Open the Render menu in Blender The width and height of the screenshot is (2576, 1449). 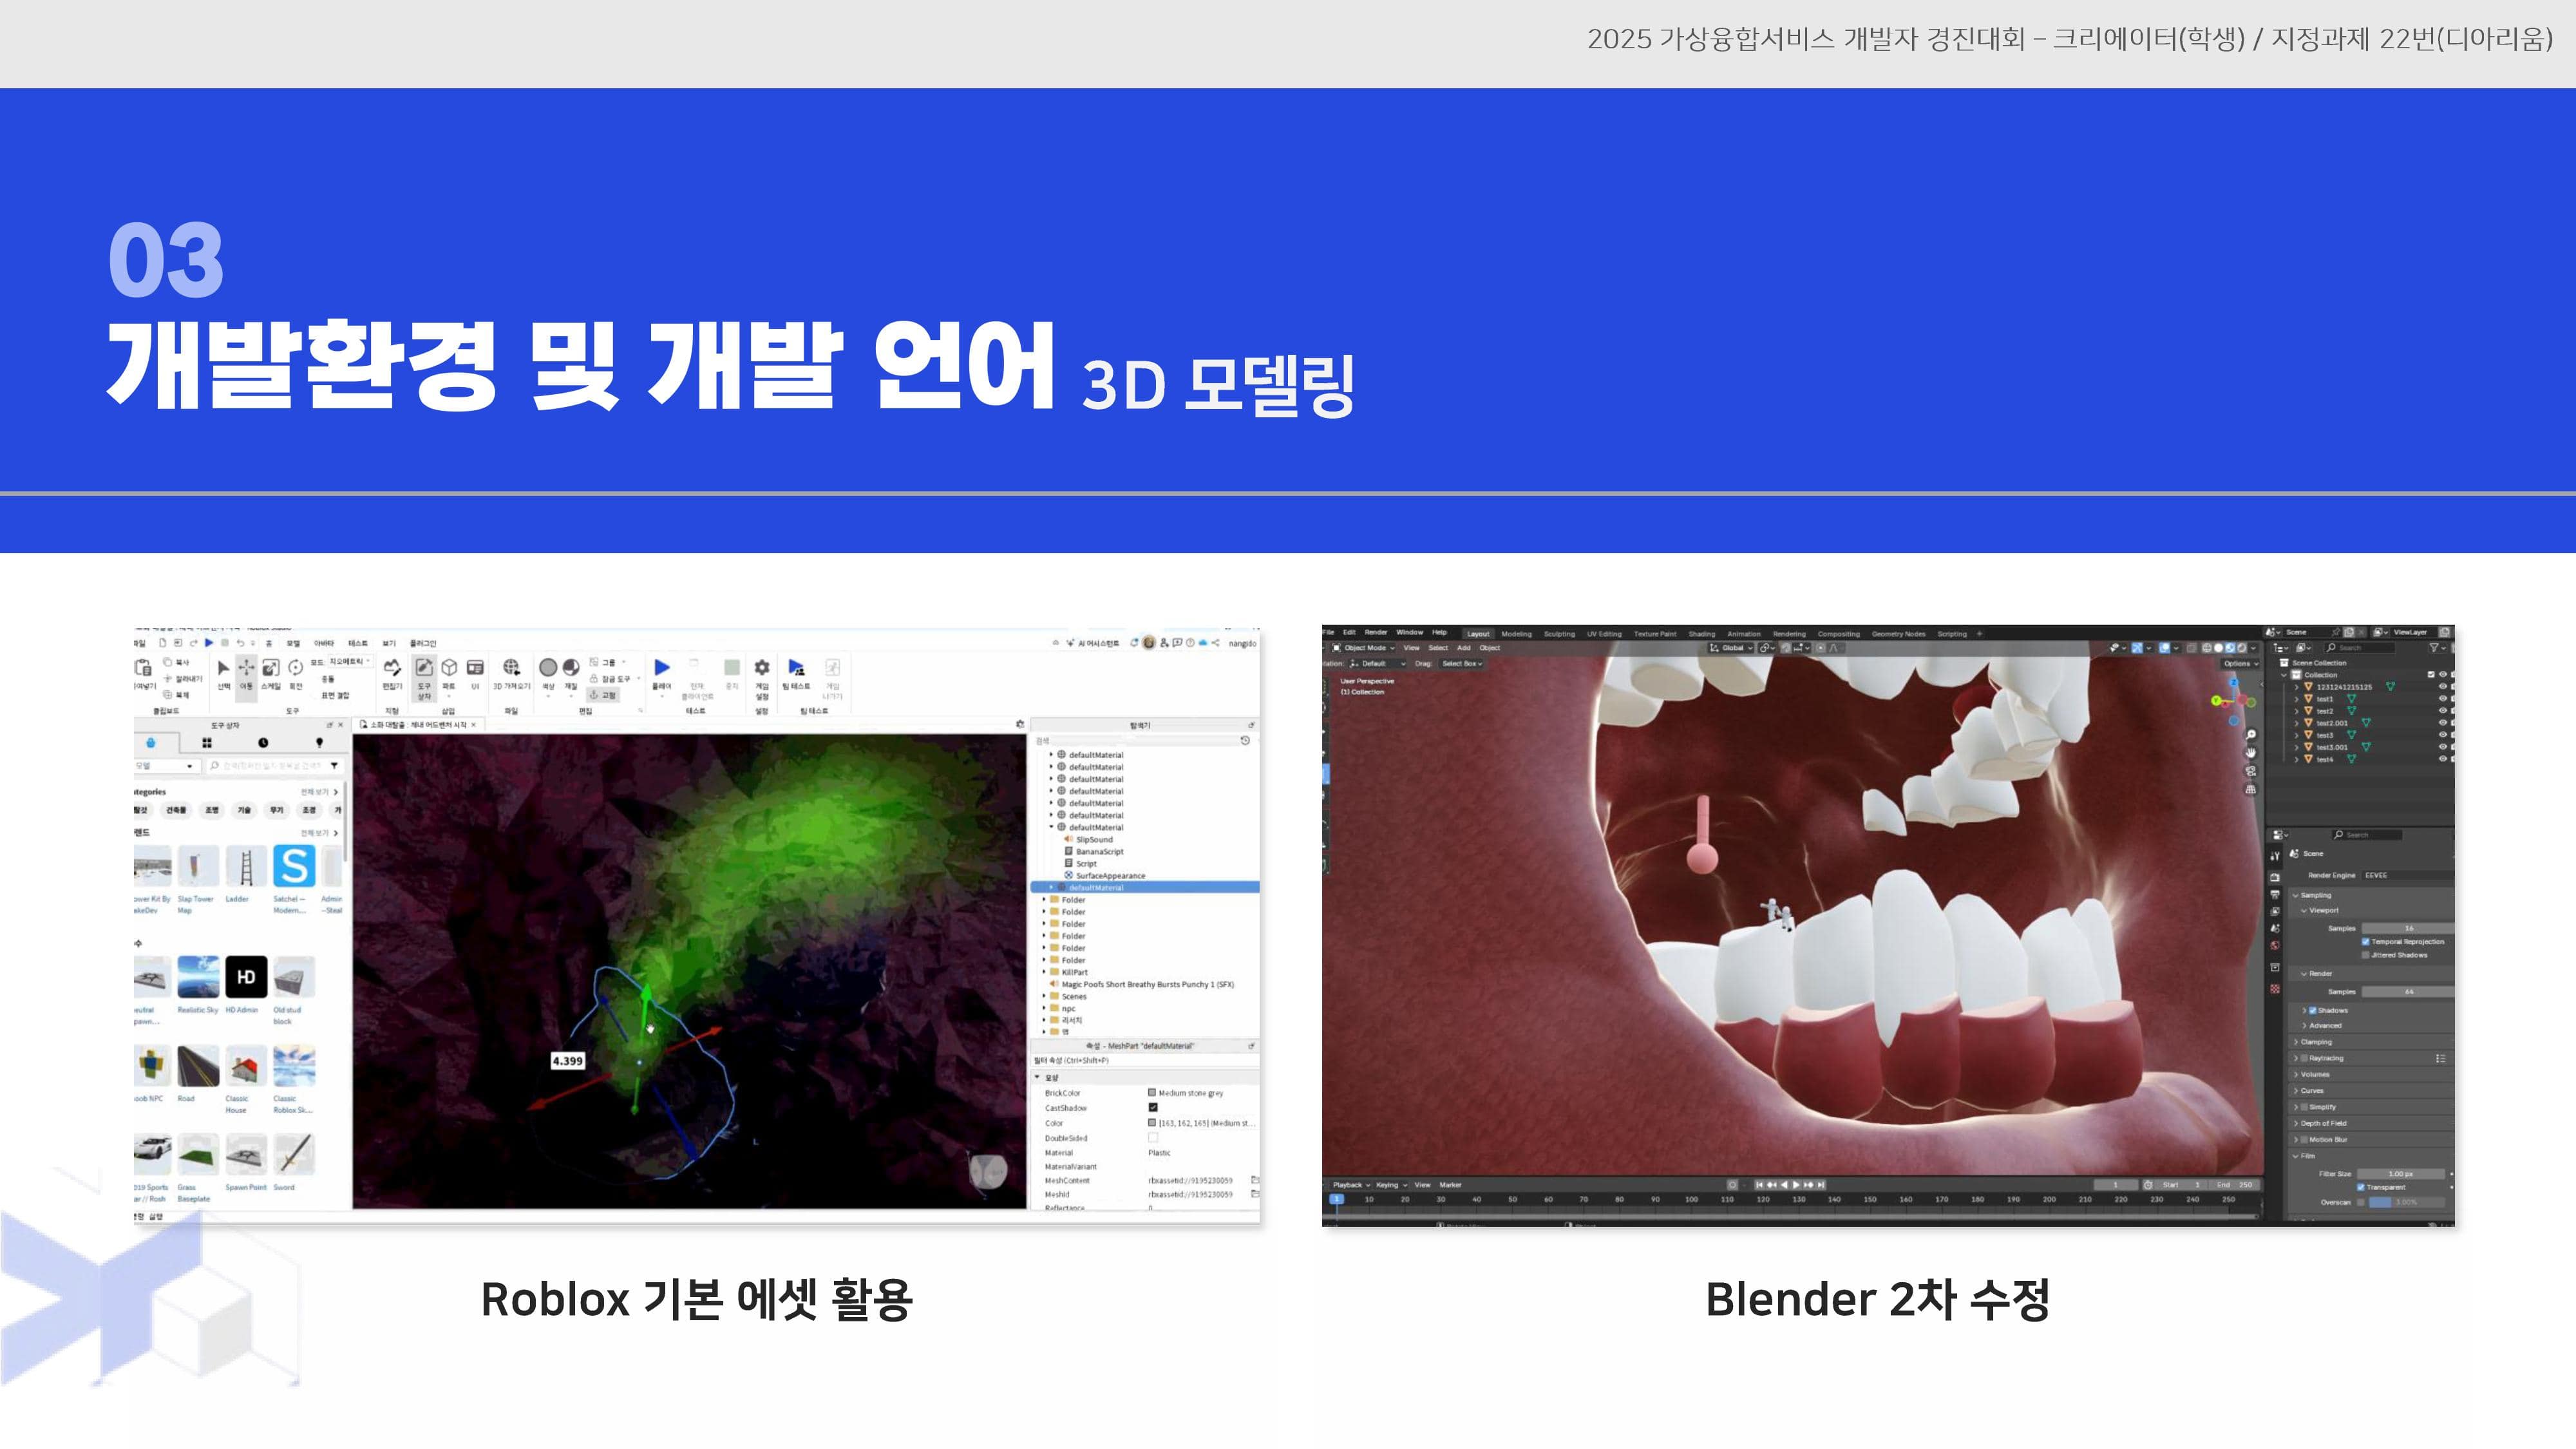[1376, 633]
